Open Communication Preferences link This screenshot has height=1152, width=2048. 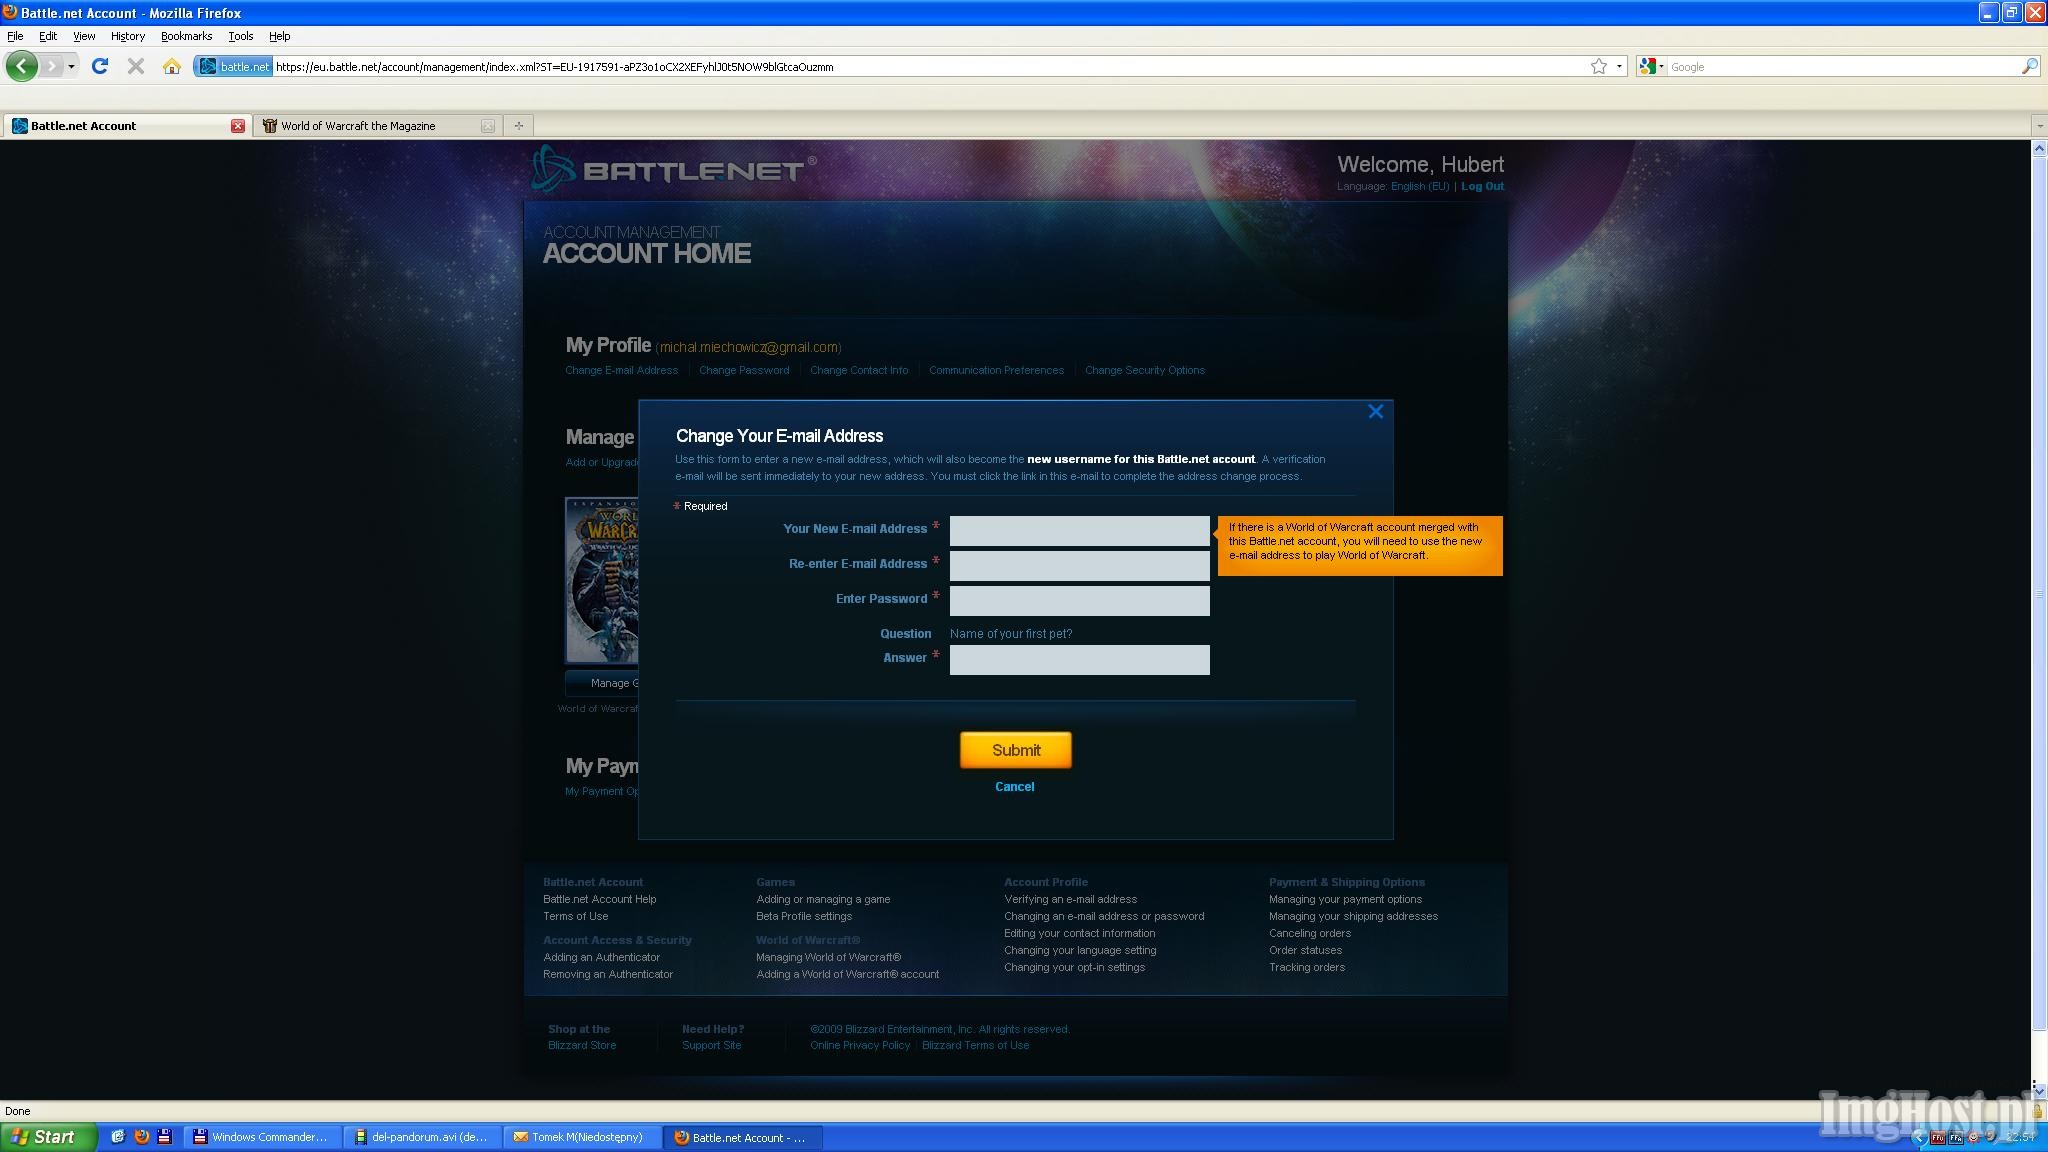(x=996, y=370)
